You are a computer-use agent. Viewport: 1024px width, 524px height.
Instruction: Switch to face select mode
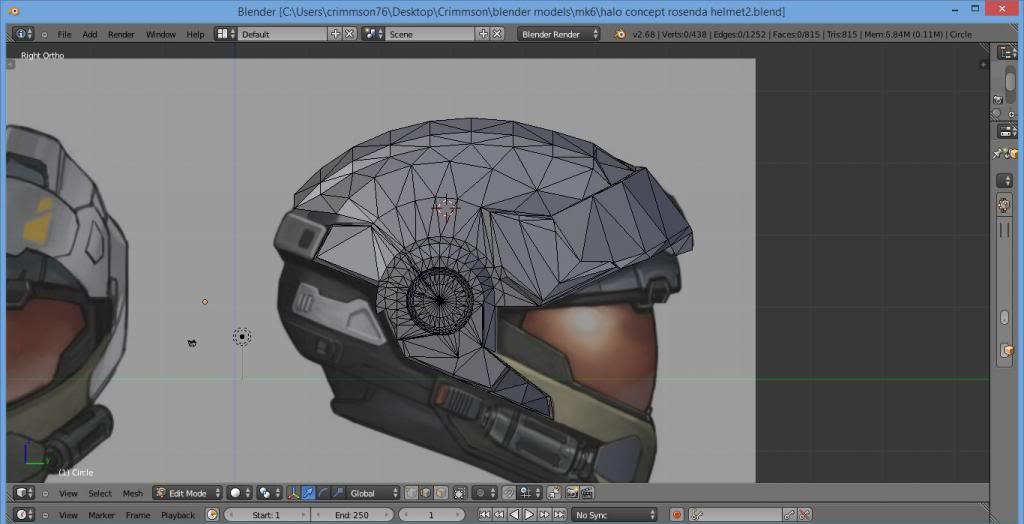click(442, 493)
